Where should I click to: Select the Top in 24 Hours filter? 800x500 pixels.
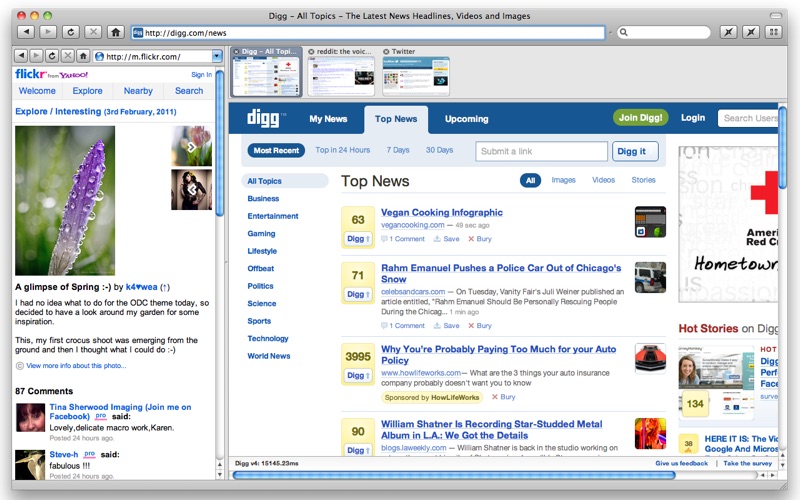342,150
